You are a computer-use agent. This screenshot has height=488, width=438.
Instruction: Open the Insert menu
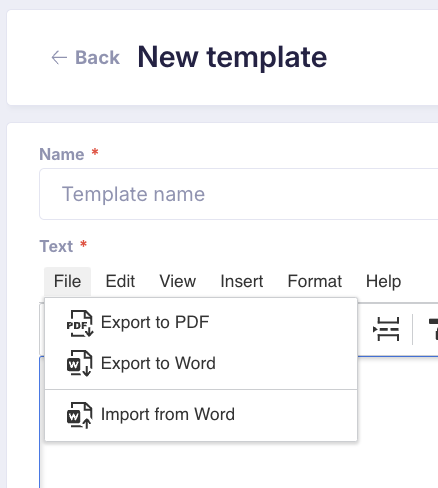(x=242, y=281)
